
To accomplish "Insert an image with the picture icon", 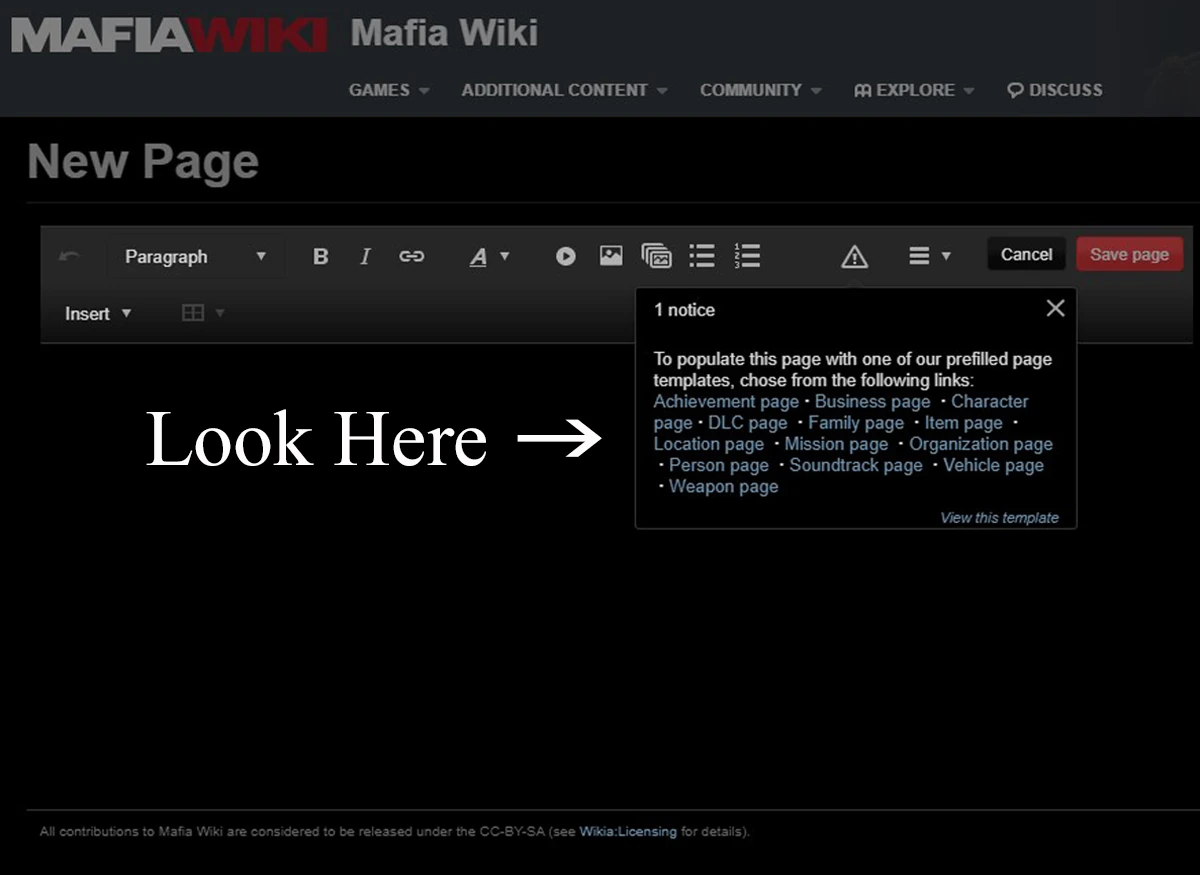I will (611, 256).
